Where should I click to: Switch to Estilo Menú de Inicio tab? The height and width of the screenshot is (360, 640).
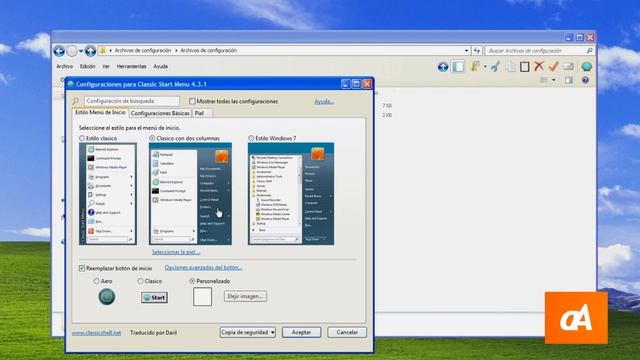pos(100,112)
